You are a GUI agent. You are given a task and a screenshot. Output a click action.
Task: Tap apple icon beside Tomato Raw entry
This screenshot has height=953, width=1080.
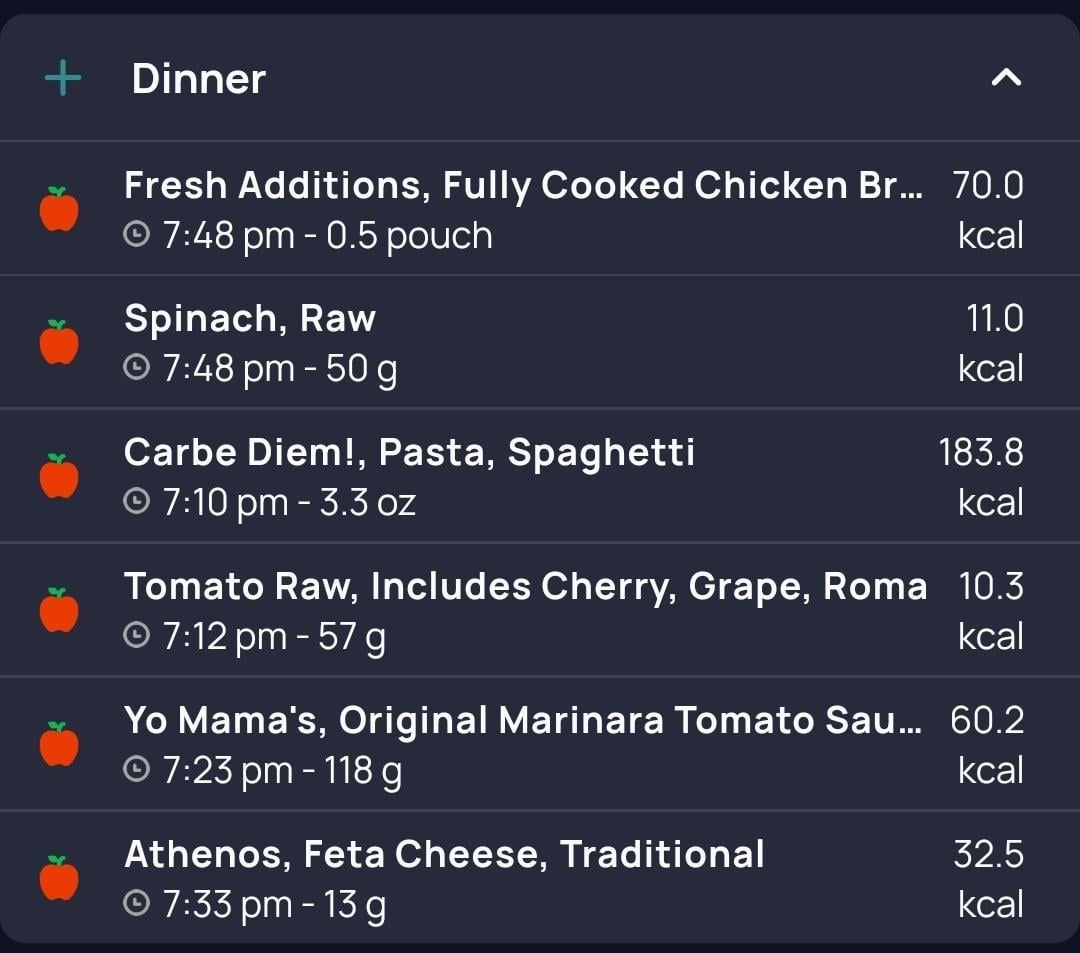(59, 610)
